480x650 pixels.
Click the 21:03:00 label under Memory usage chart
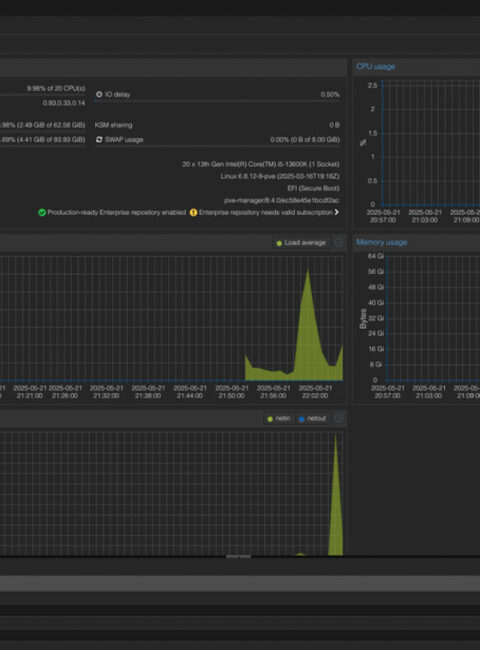pos(429,395)
